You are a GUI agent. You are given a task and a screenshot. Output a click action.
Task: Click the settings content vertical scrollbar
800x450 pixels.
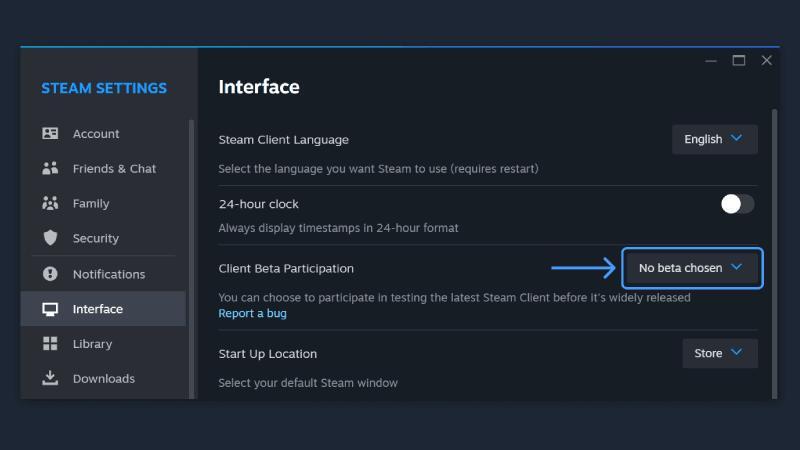(774, 254)
